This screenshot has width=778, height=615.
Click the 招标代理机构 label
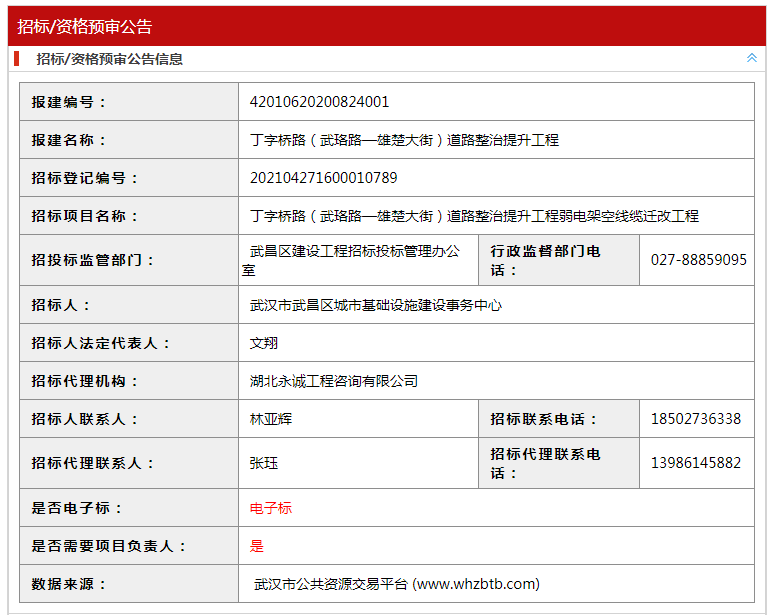point(85,381)
